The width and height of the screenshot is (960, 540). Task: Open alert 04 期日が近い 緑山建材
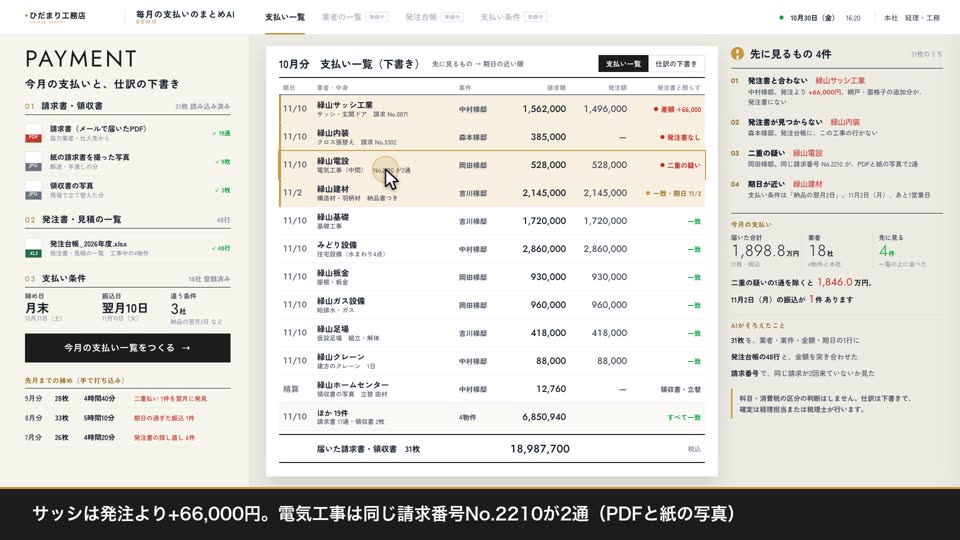836,189
